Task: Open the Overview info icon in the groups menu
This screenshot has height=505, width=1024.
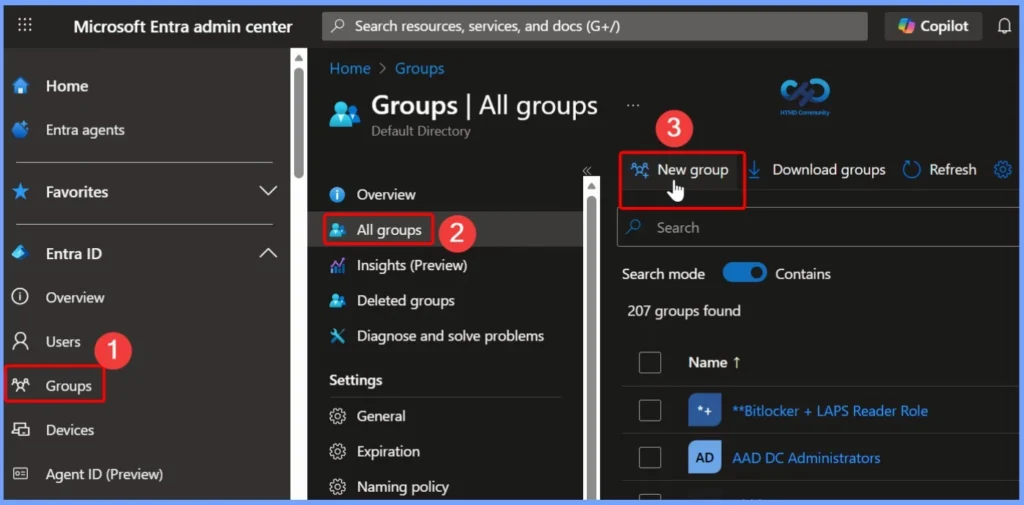Action: point(338,195)
